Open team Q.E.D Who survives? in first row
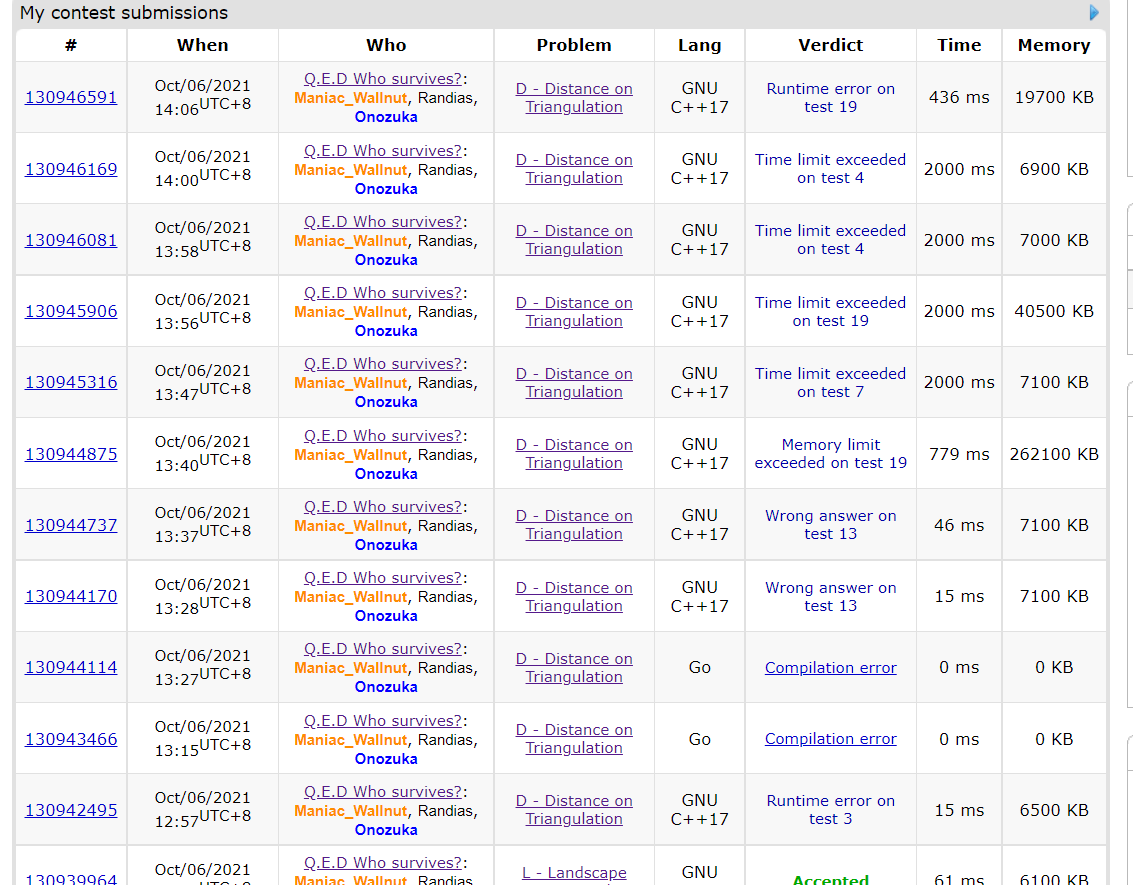 [383, 80]
